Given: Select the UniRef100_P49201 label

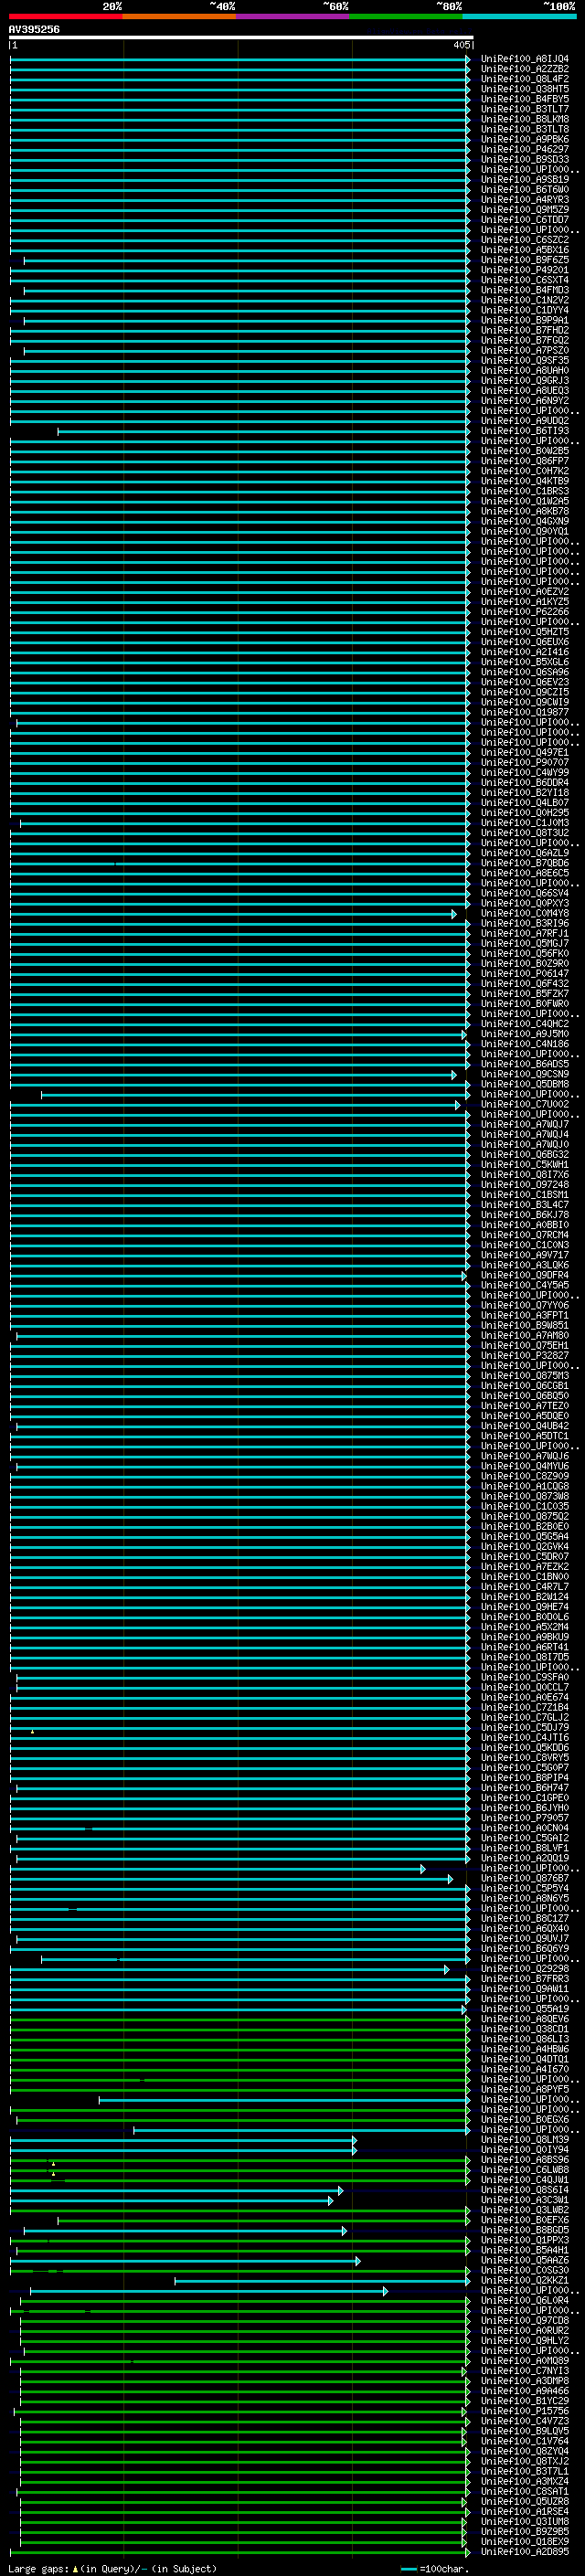Looking at the screenshot, I should click(525, 270).
